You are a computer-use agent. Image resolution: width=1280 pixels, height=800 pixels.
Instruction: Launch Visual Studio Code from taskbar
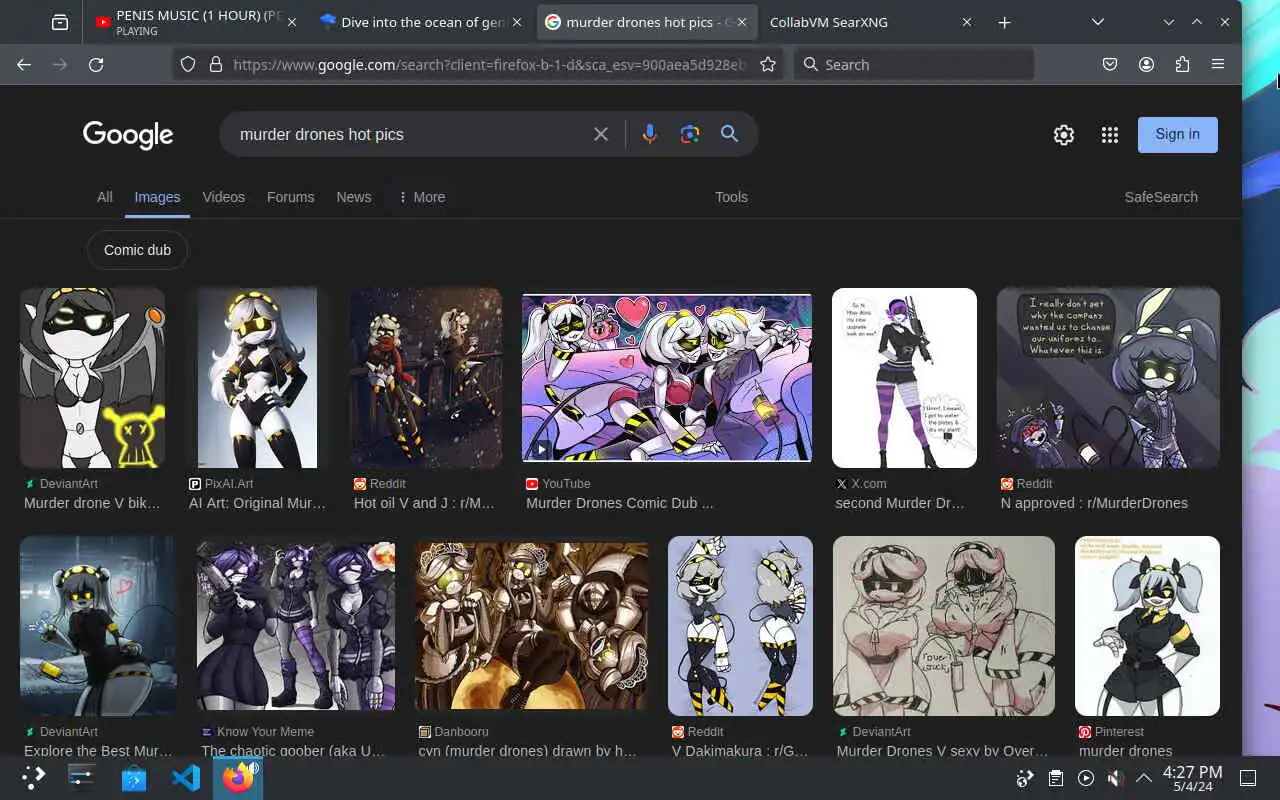pos(186,777)
